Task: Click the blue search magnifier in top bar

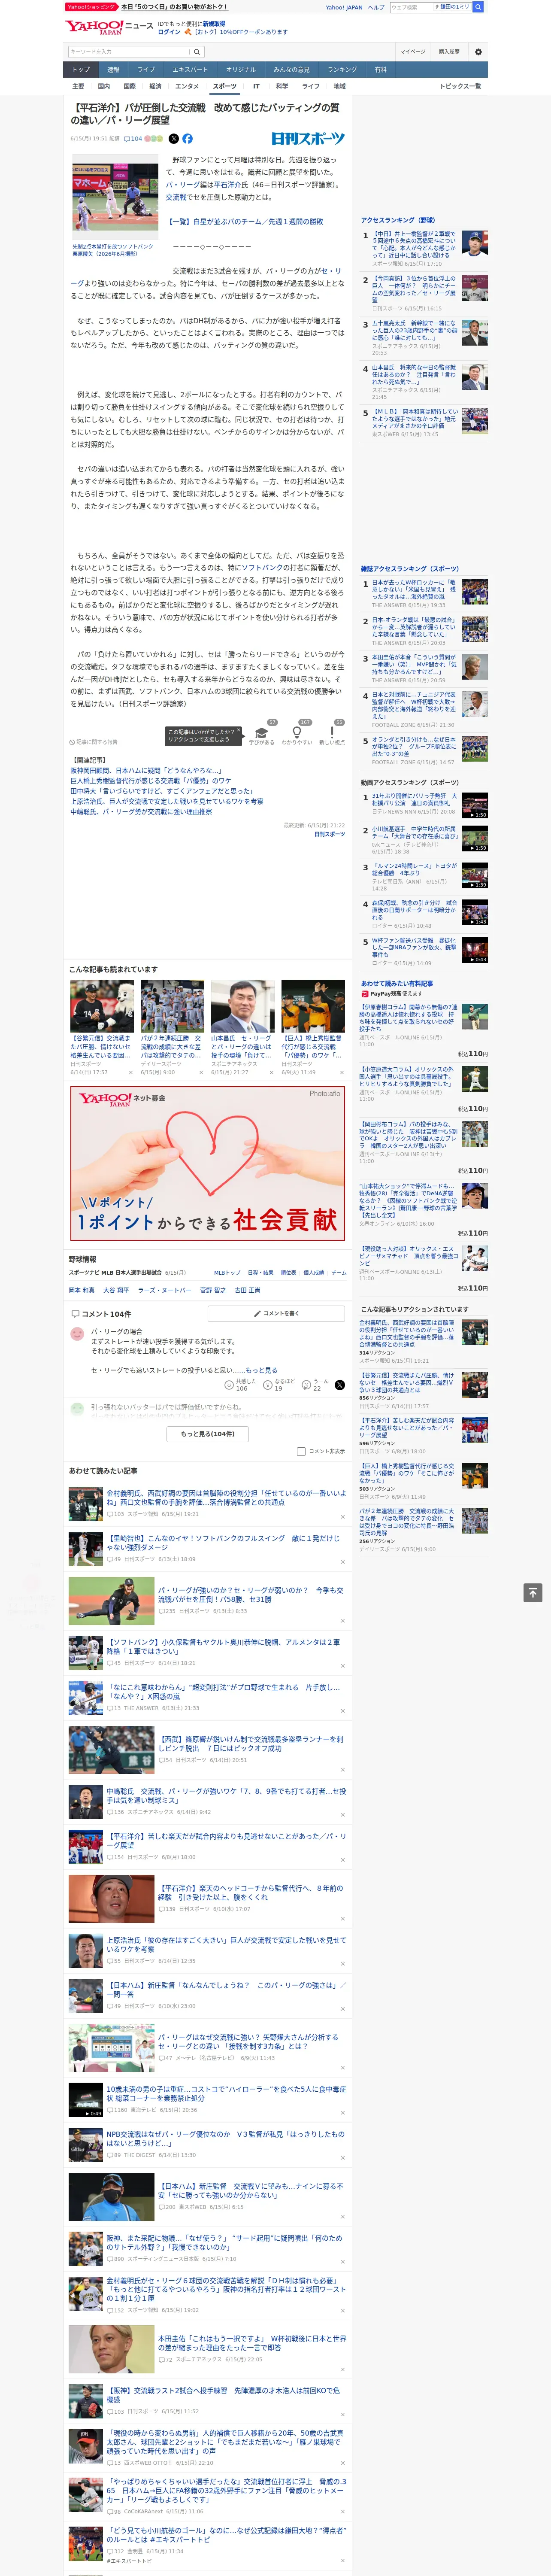Action: click(x=478, y=7)
